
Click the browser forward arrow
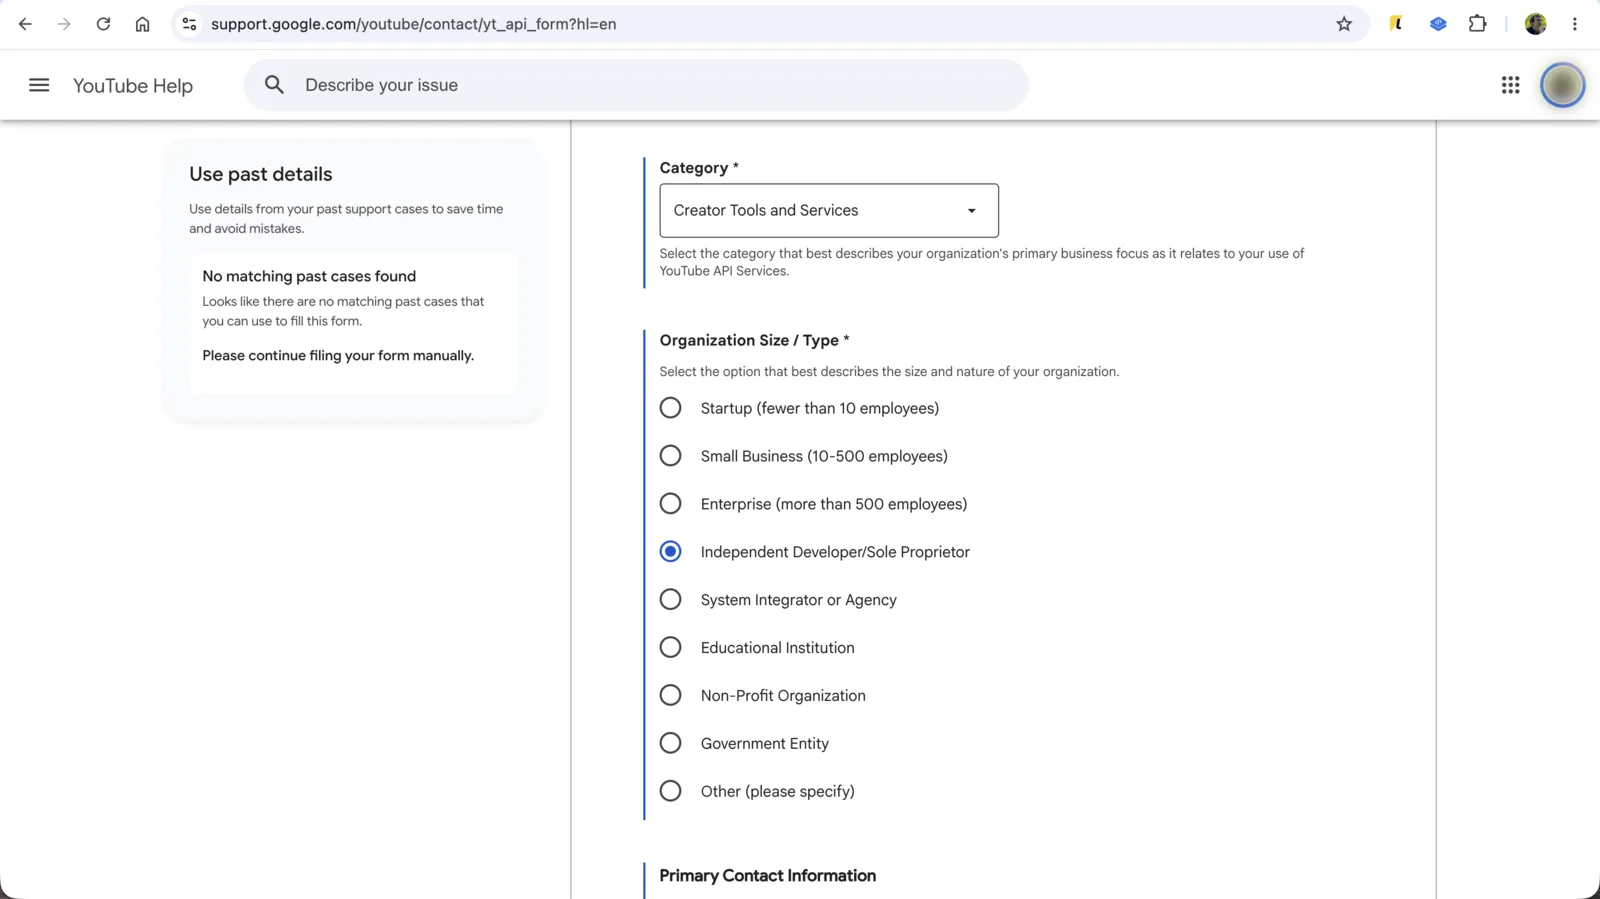[x=64, y=24]
